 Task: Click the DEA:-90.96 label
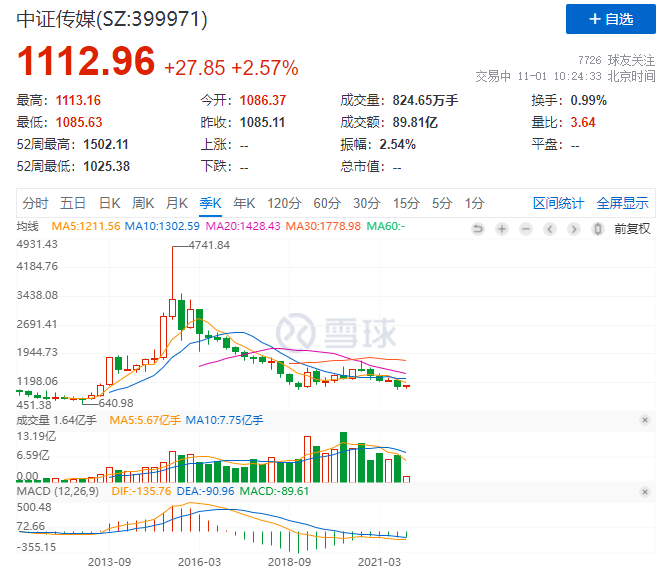[205, 491]
